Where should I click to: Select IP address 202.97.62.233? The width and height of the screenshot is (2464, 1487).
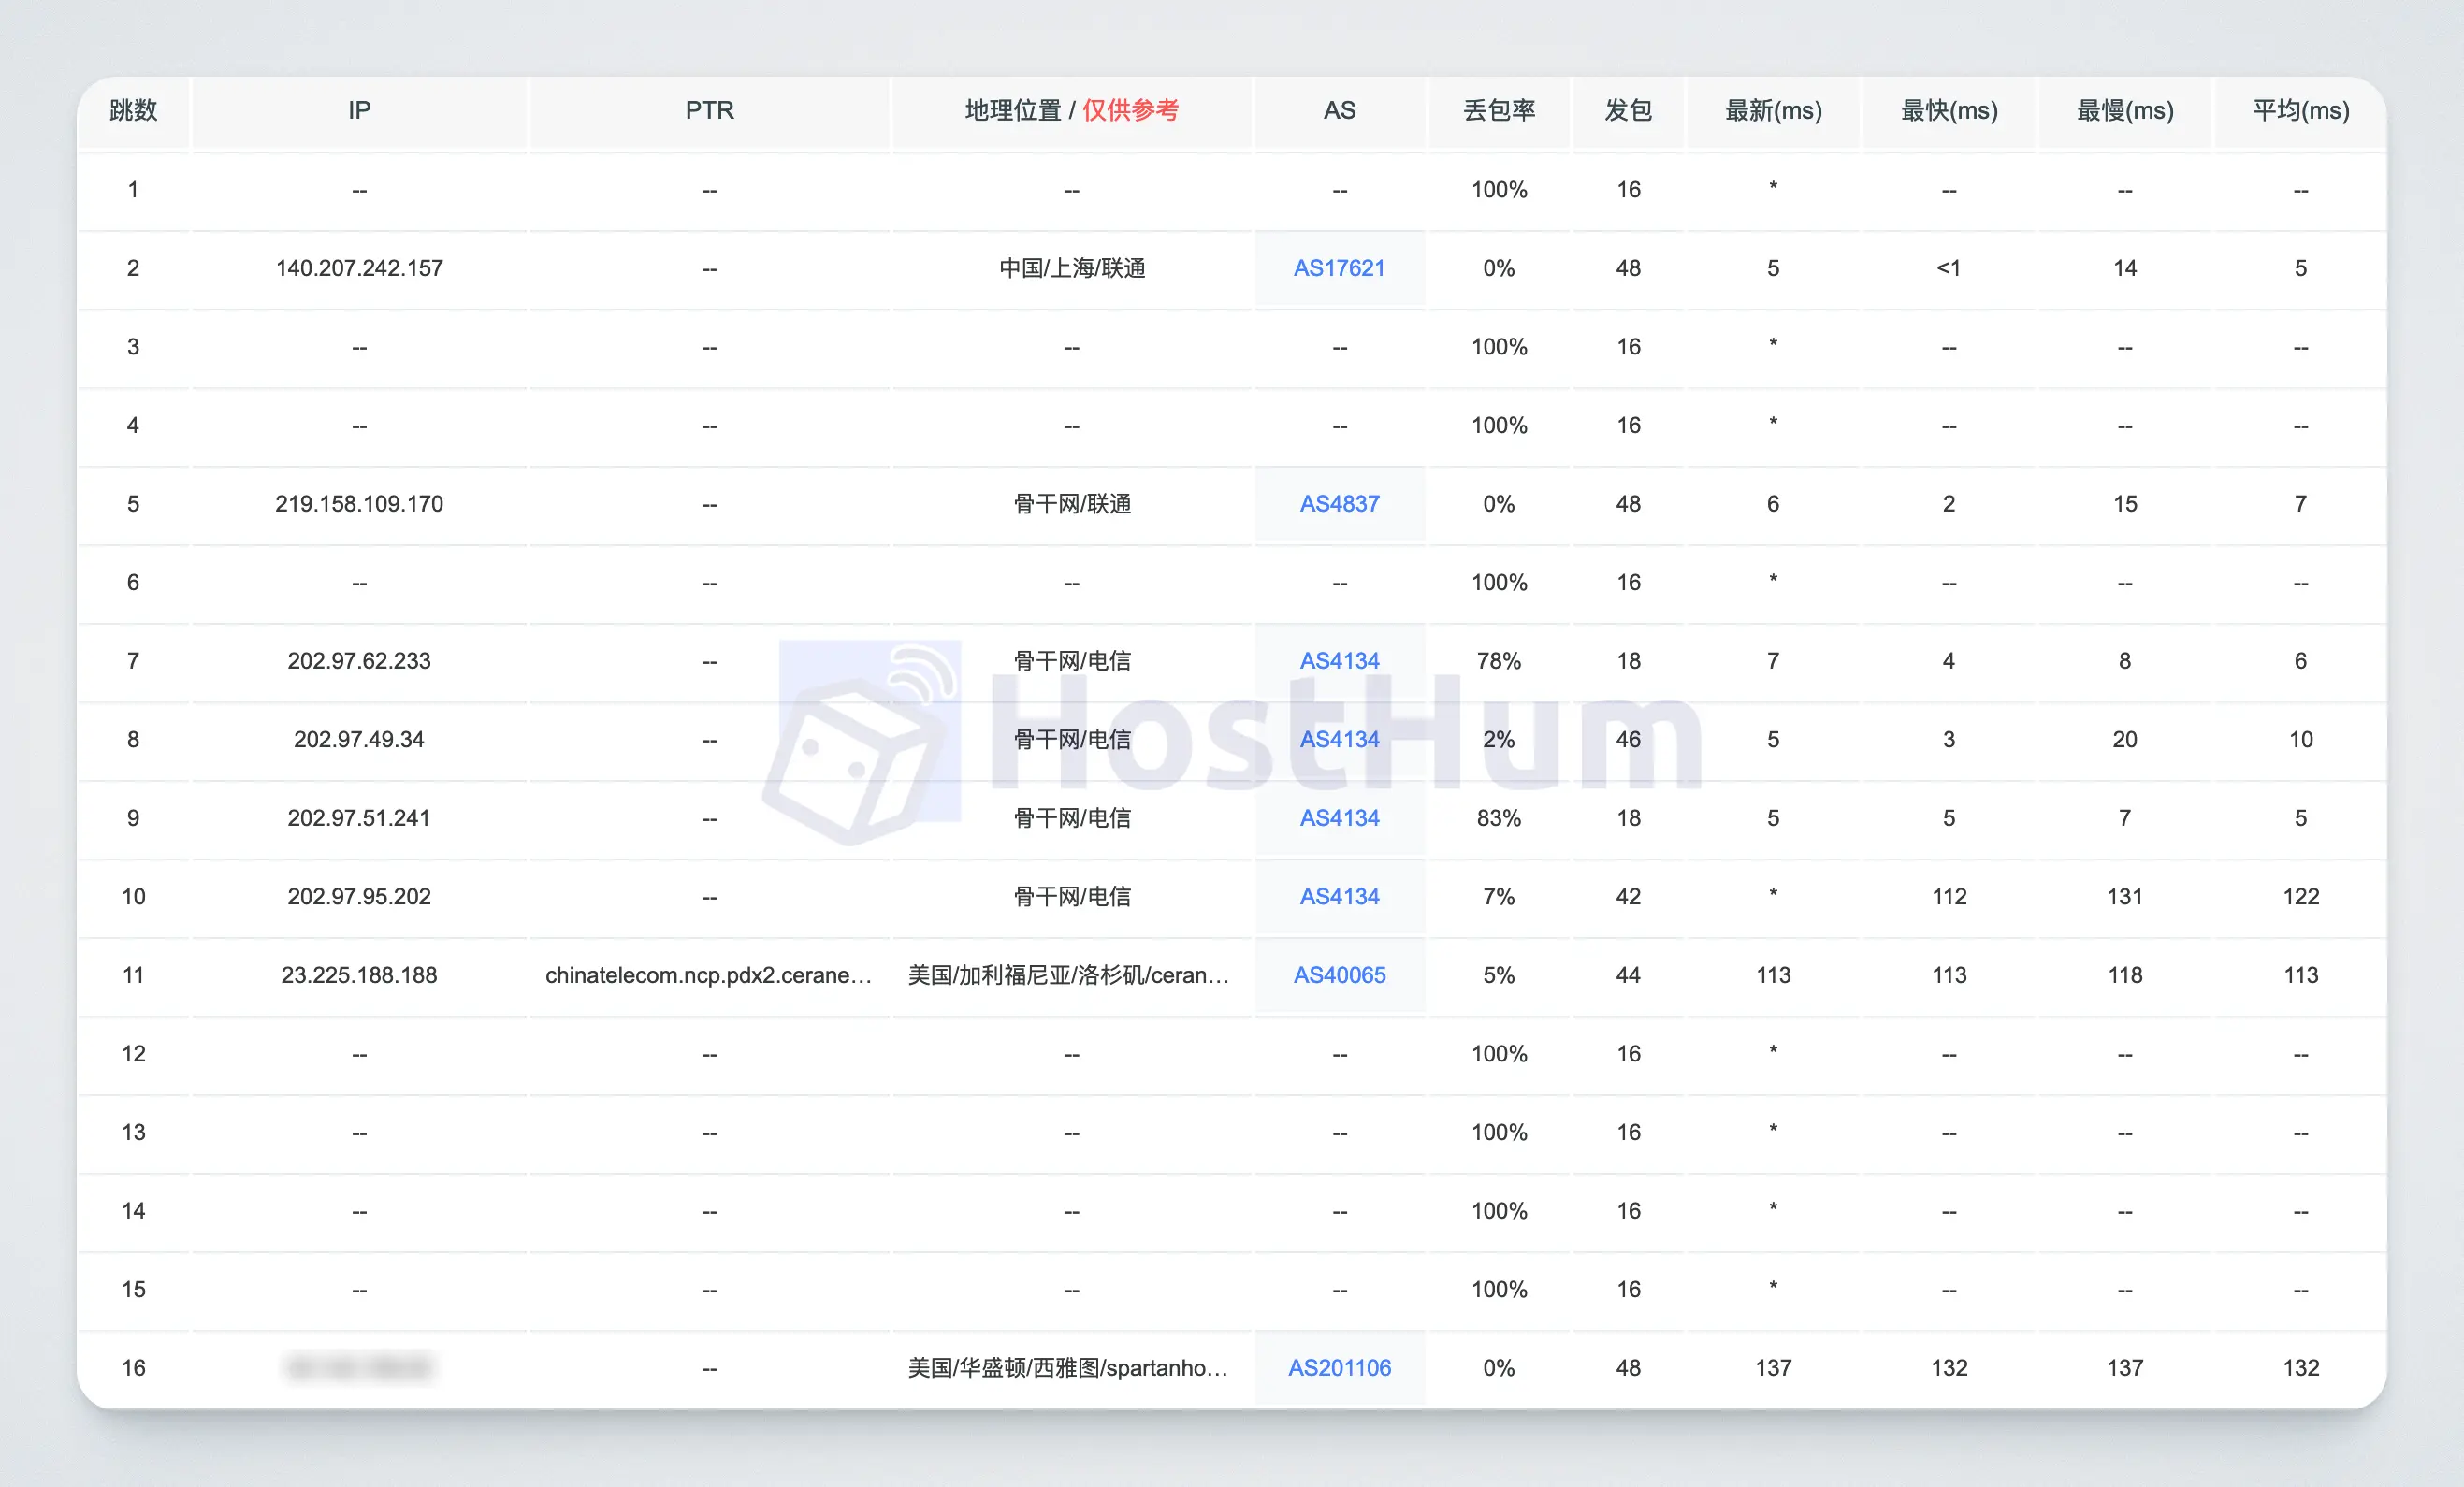pyautogui.click(x=359, y=661)
